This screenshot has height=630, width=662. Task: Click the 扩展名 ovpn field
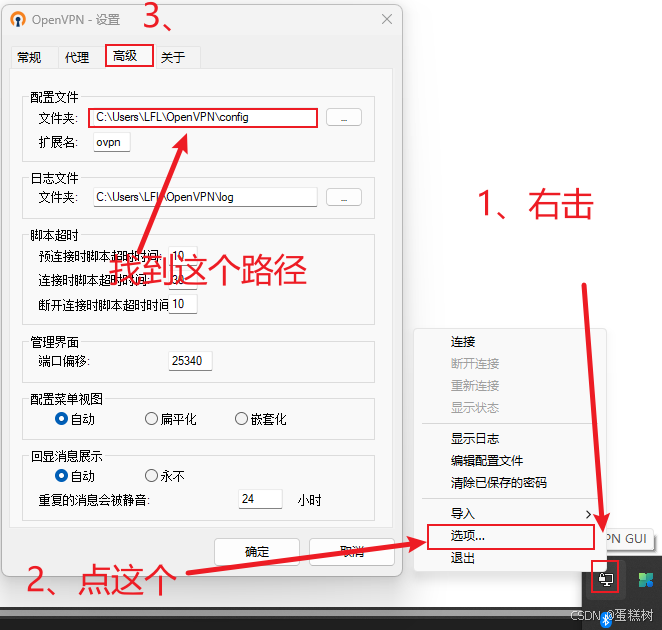[111, 142]
